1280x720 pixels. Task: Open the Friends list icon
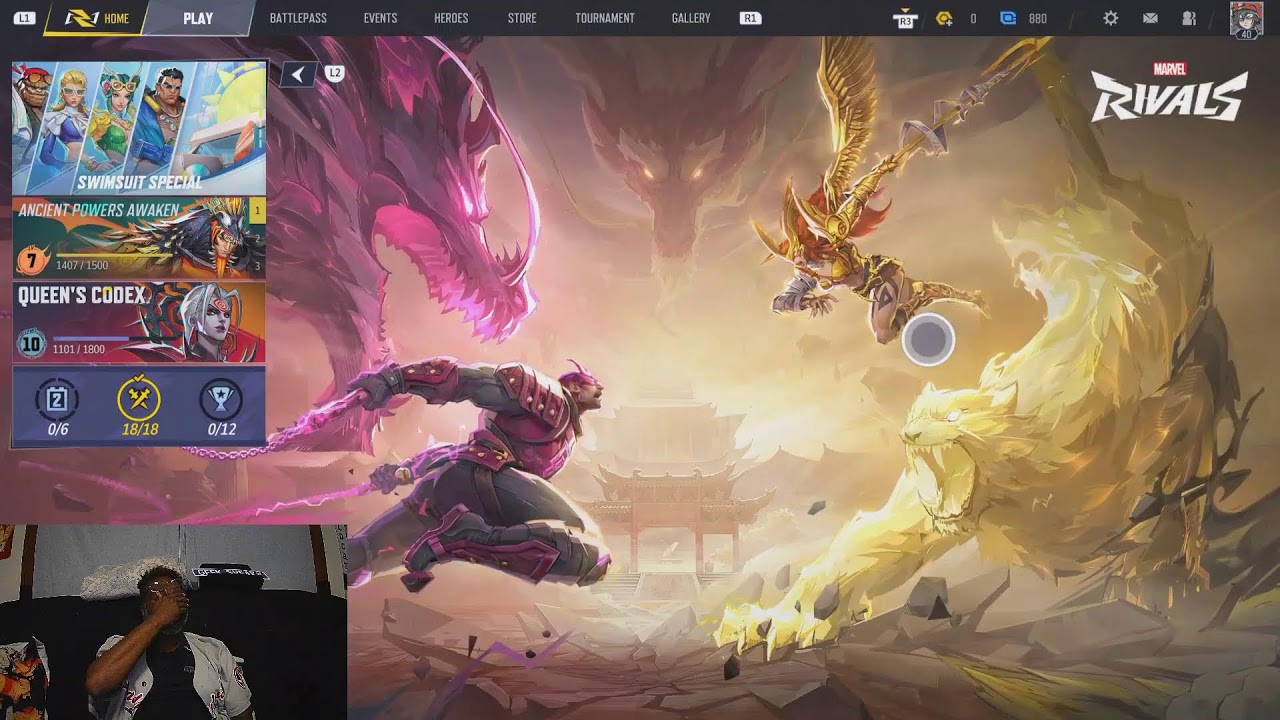pos(1189,18)
